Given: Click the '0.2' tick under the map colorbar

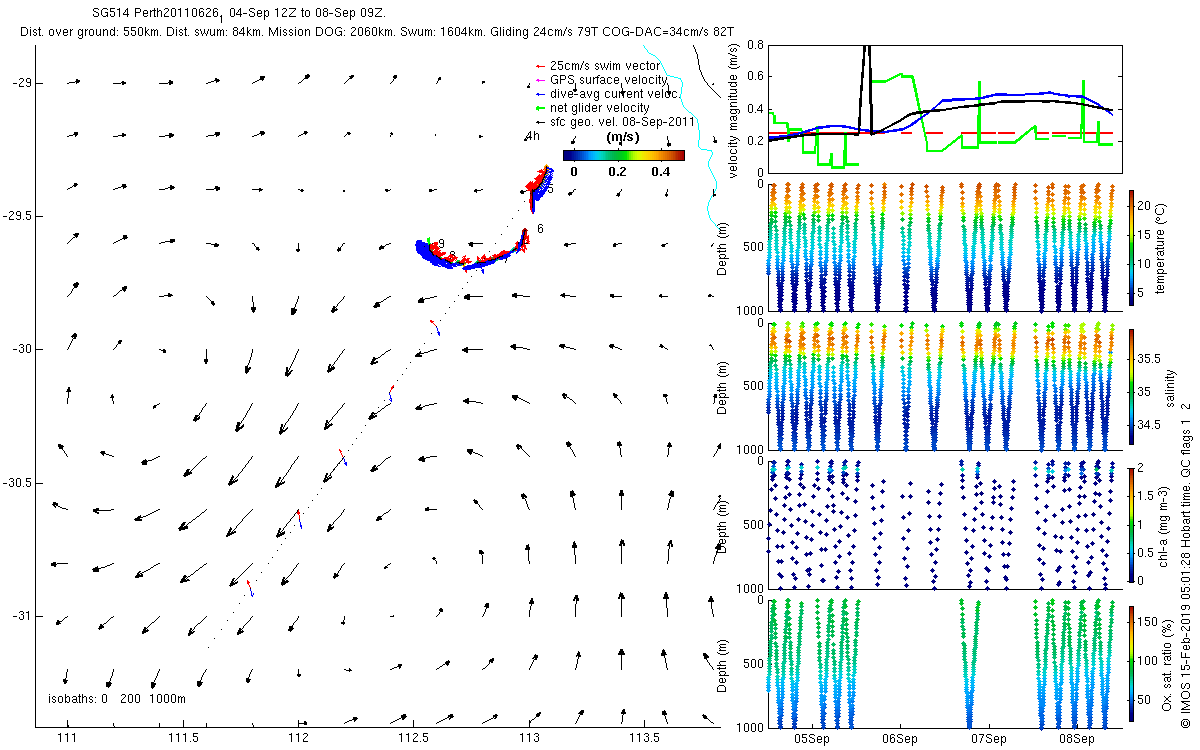Looking at the screenshot, I should (x=617, y=171).
